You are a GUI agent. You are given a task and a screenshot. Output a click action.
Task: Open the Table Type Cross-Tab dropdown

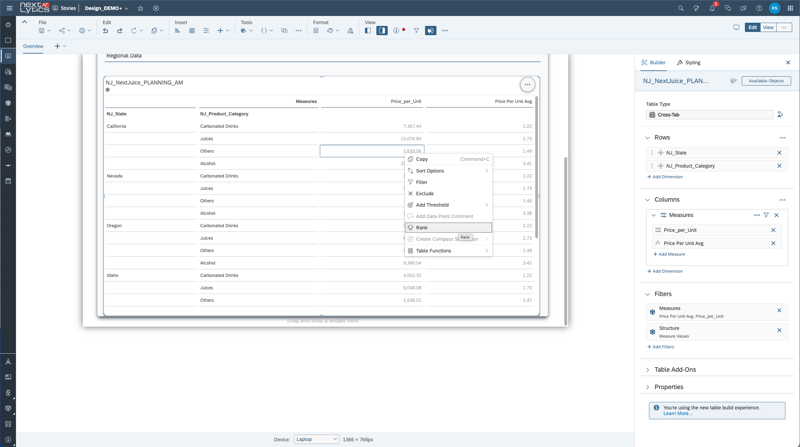pos(710,115)
